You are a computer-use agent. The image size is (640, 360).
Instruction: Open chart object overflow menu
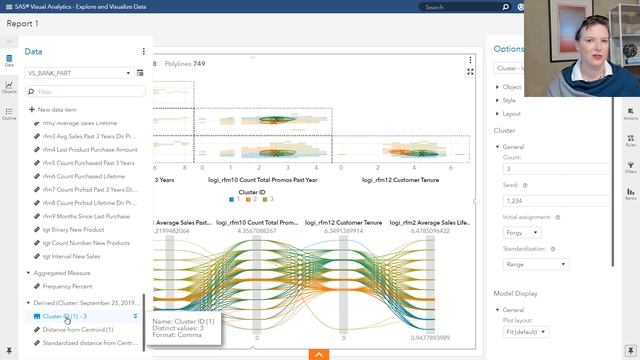tap(470, 60)
